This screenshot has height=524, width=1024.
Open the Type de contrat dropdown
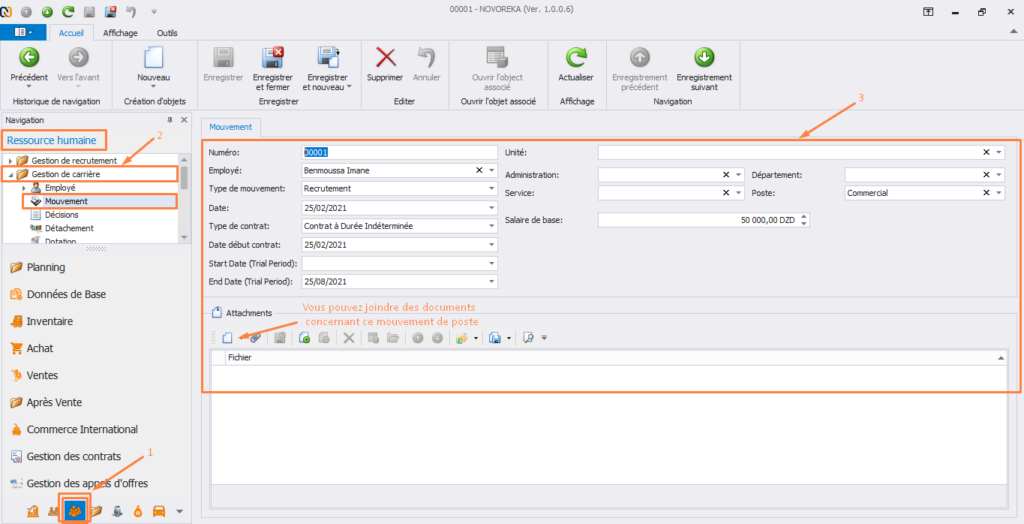tap(491, 226)
